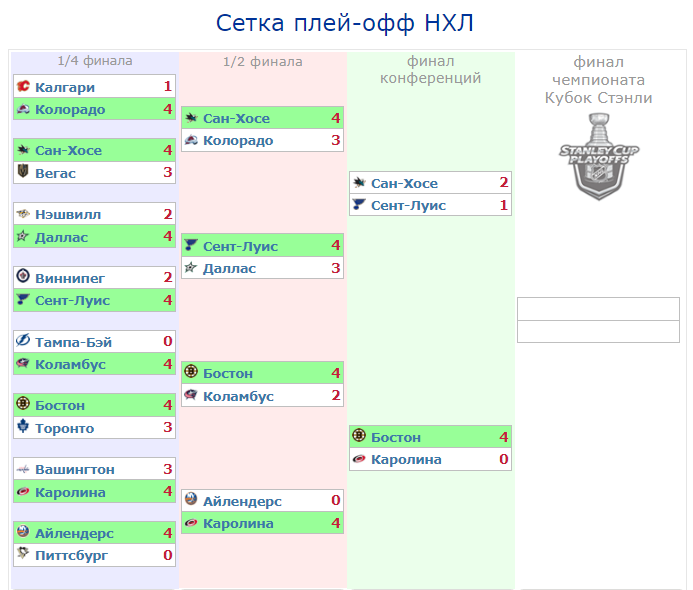Click the Stanley Cup Playoffs logo
693x590 pixels.
[598, 154]
